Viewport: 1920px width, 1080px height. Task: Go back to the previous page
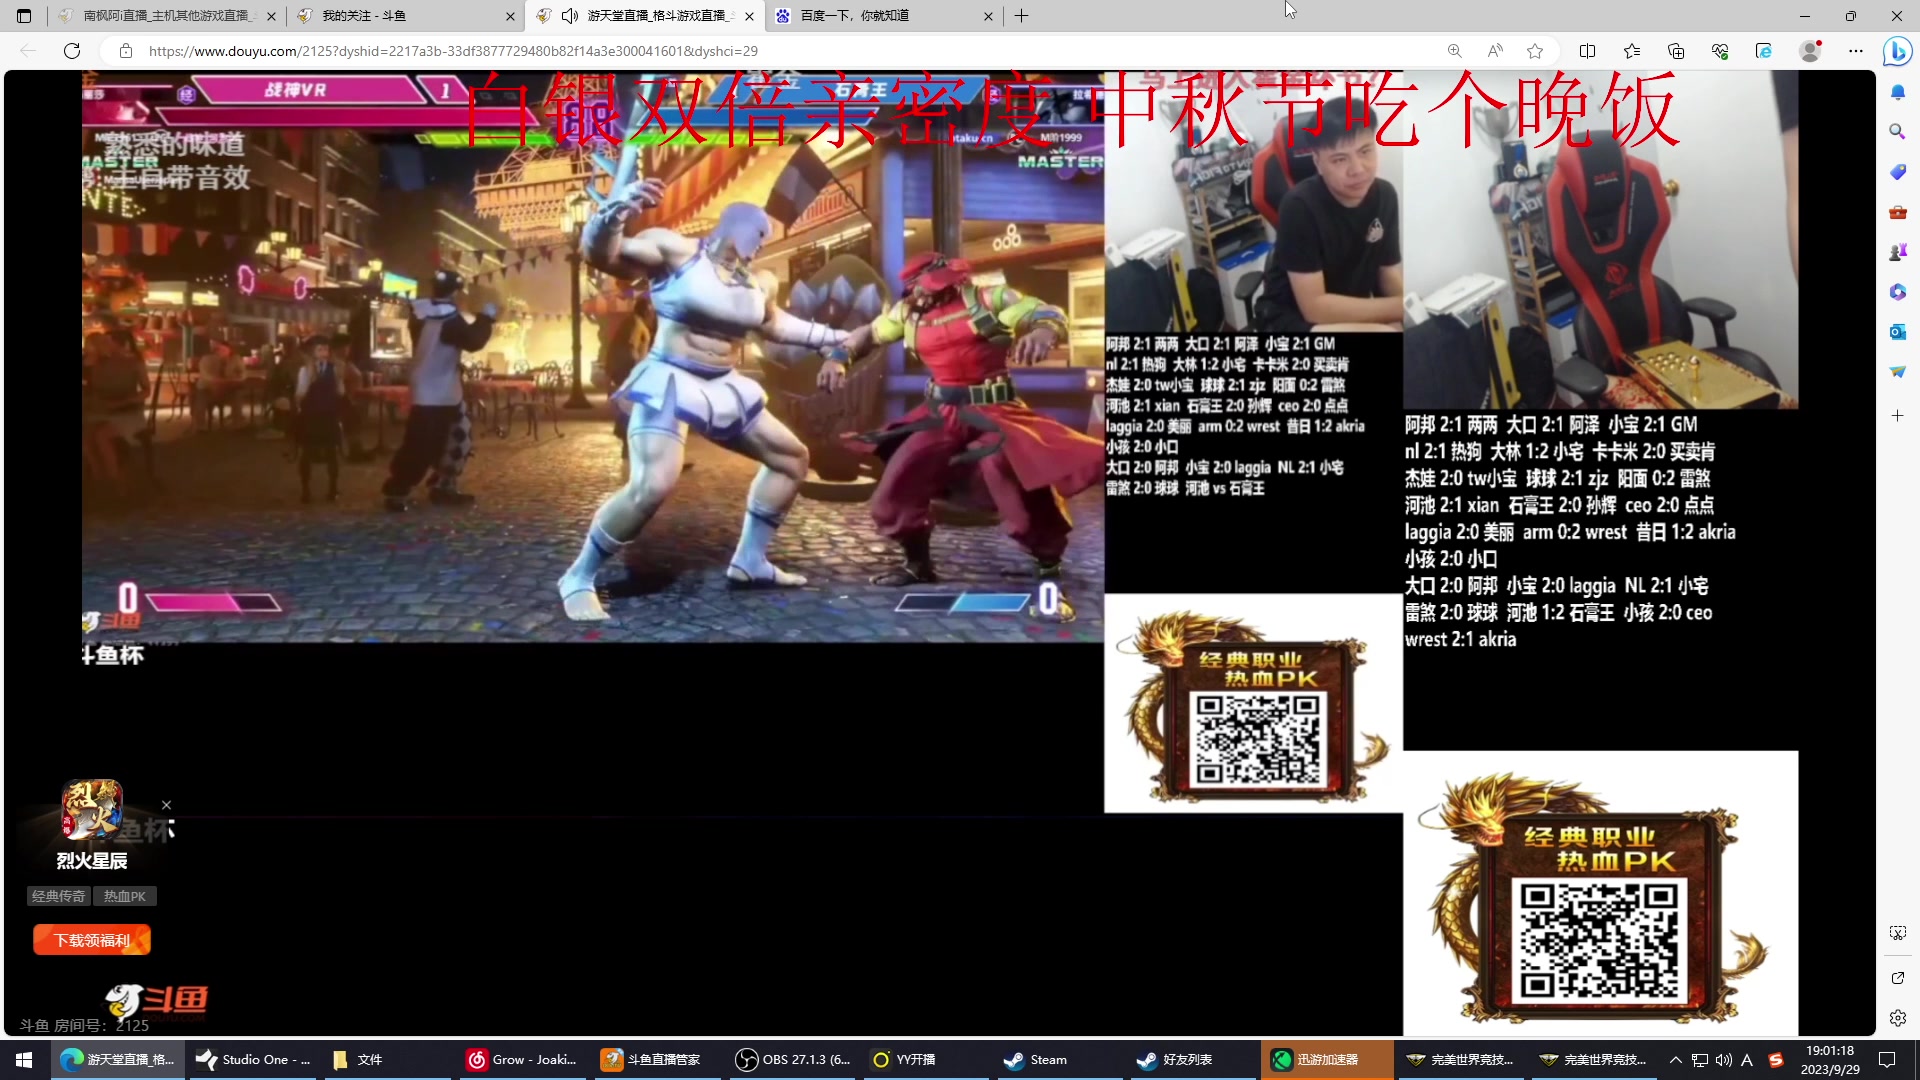[x=28, y=51]
